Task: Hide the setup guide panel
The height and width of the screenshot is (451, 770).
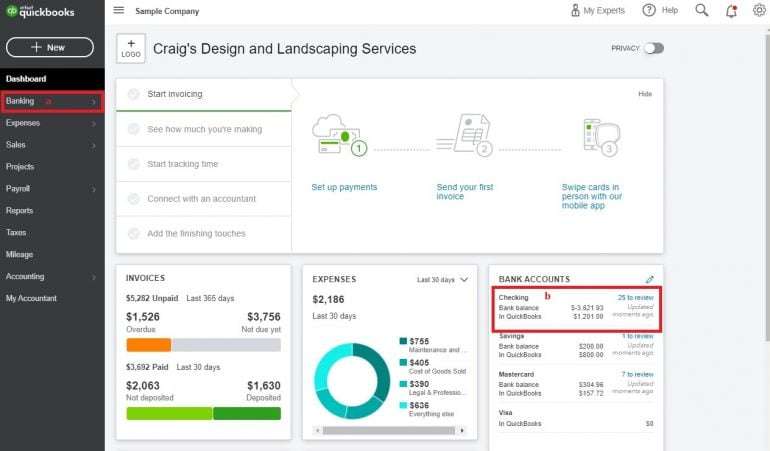Action: [645, 94]
